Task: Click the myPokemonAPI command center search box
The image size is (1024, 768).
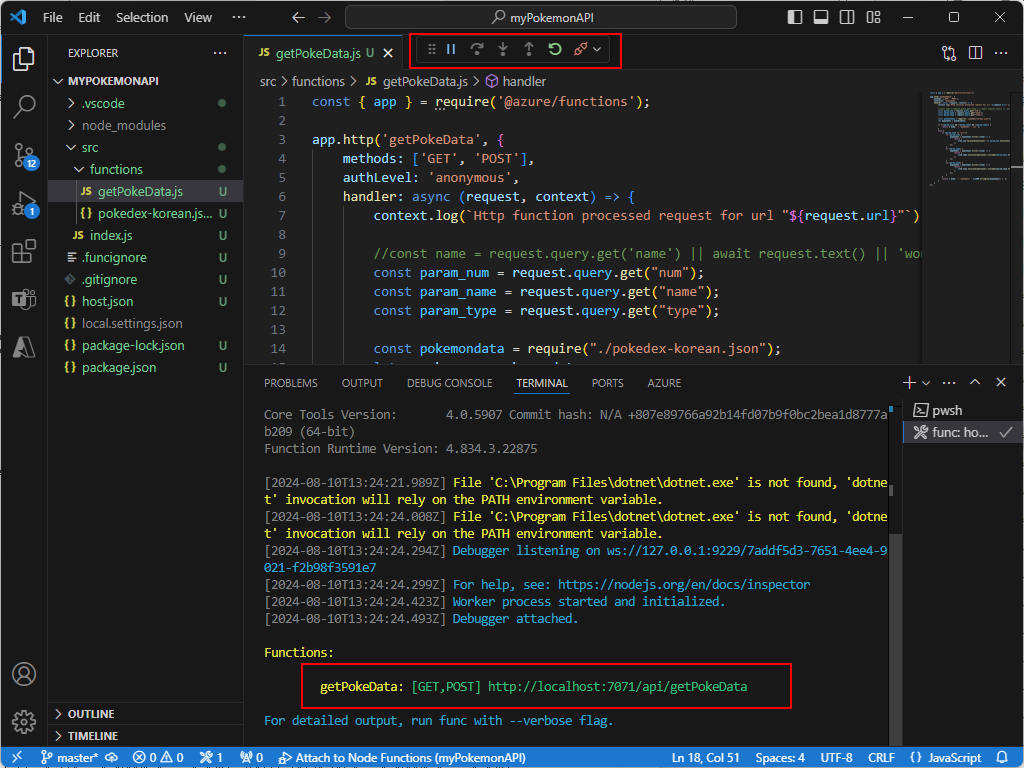Action: point(541,18)
